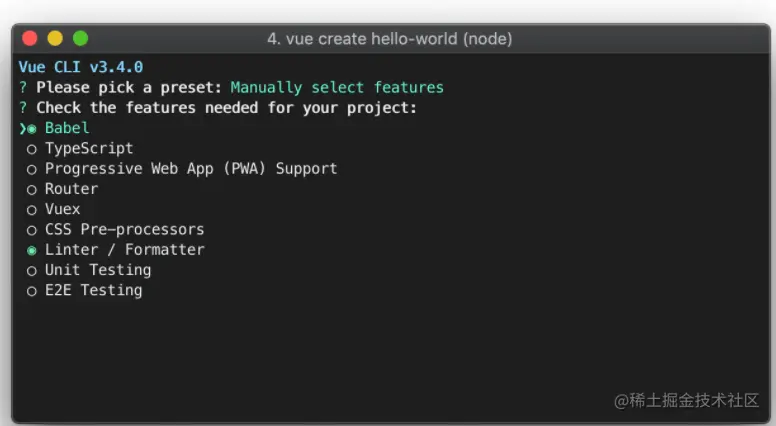
Task: Click the 'Vue CLI v3.4.0' header text
Action: pos(81,67)
